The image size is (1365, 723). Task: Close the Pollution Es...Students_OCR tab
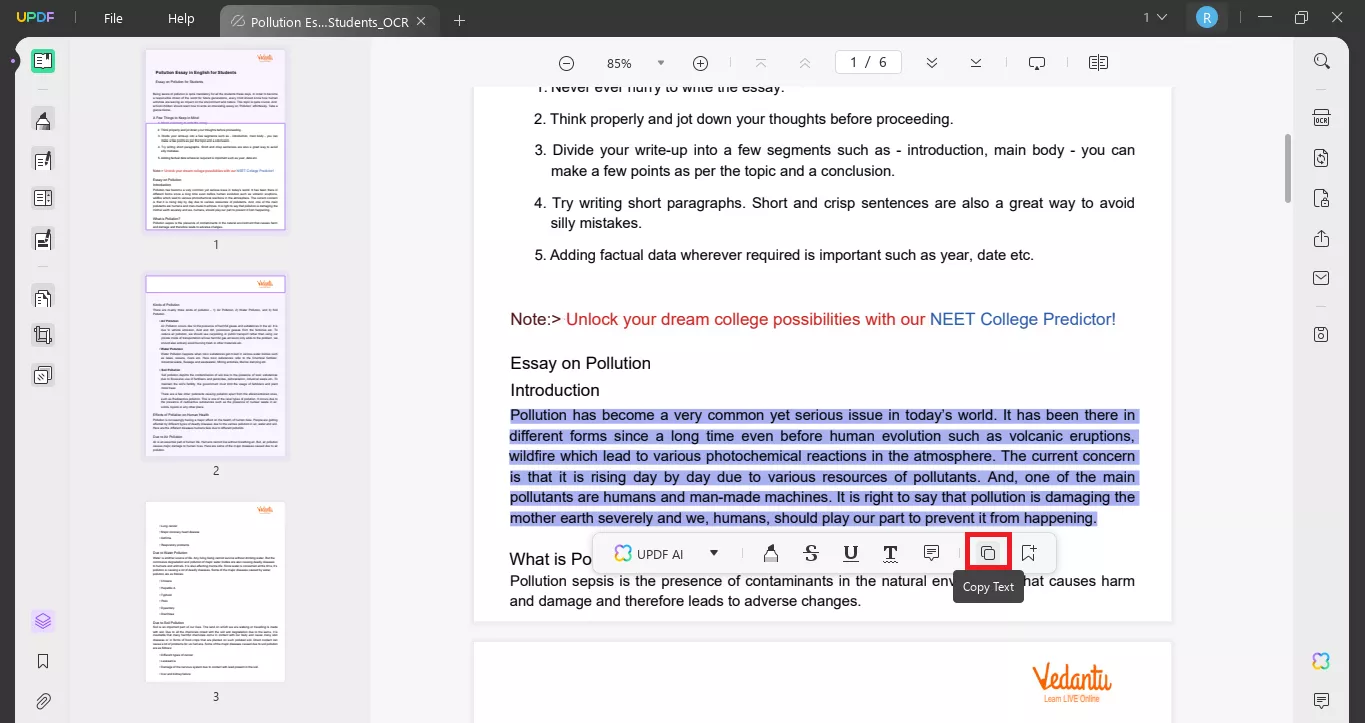pos(421,21)
